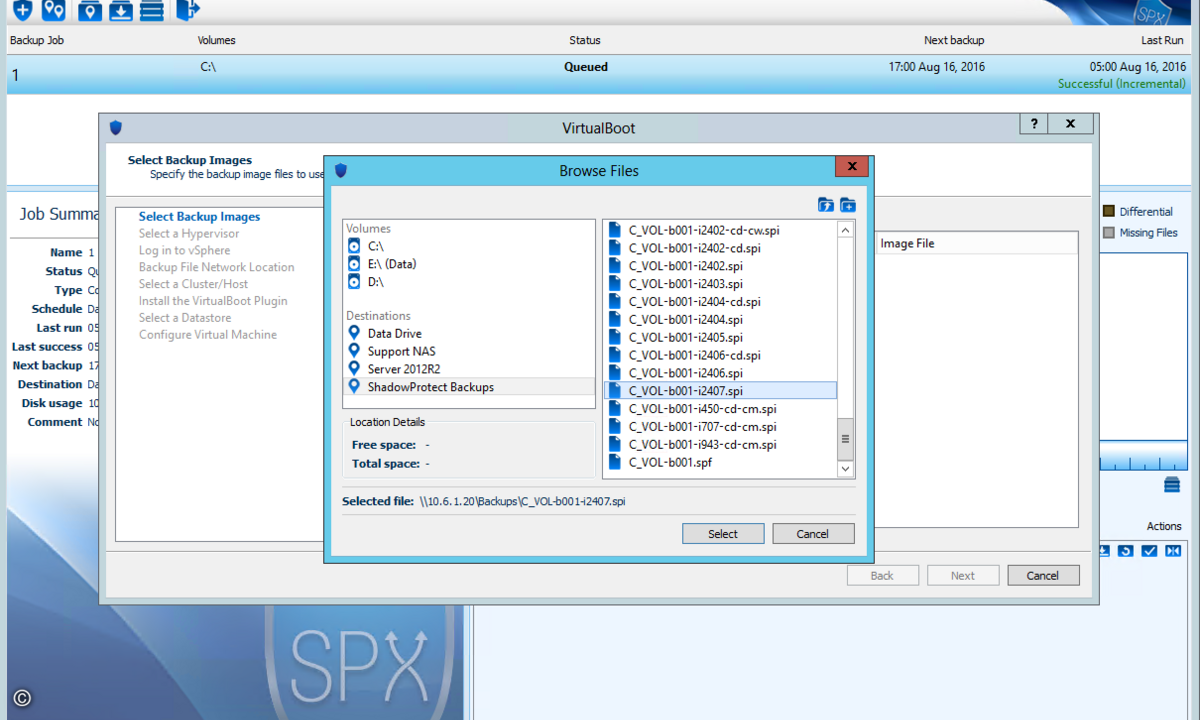The width and height of the screenshot is (1200, 720).
Task: Go to Configure Virtual Machine step
Action: (x=208, y=335)
